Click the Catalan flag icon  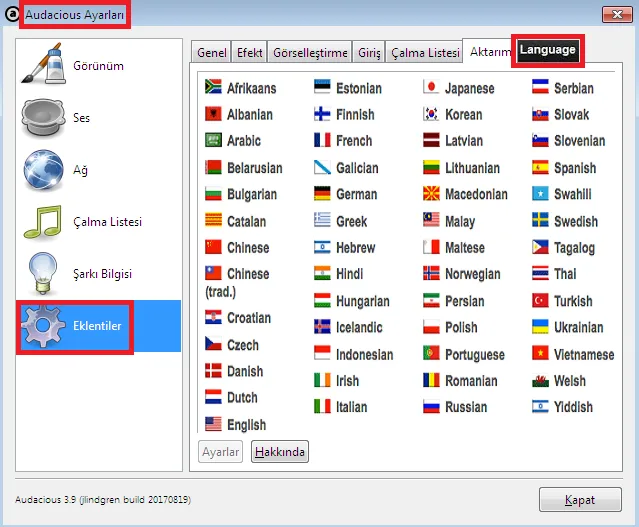click(x=213, y=221)
